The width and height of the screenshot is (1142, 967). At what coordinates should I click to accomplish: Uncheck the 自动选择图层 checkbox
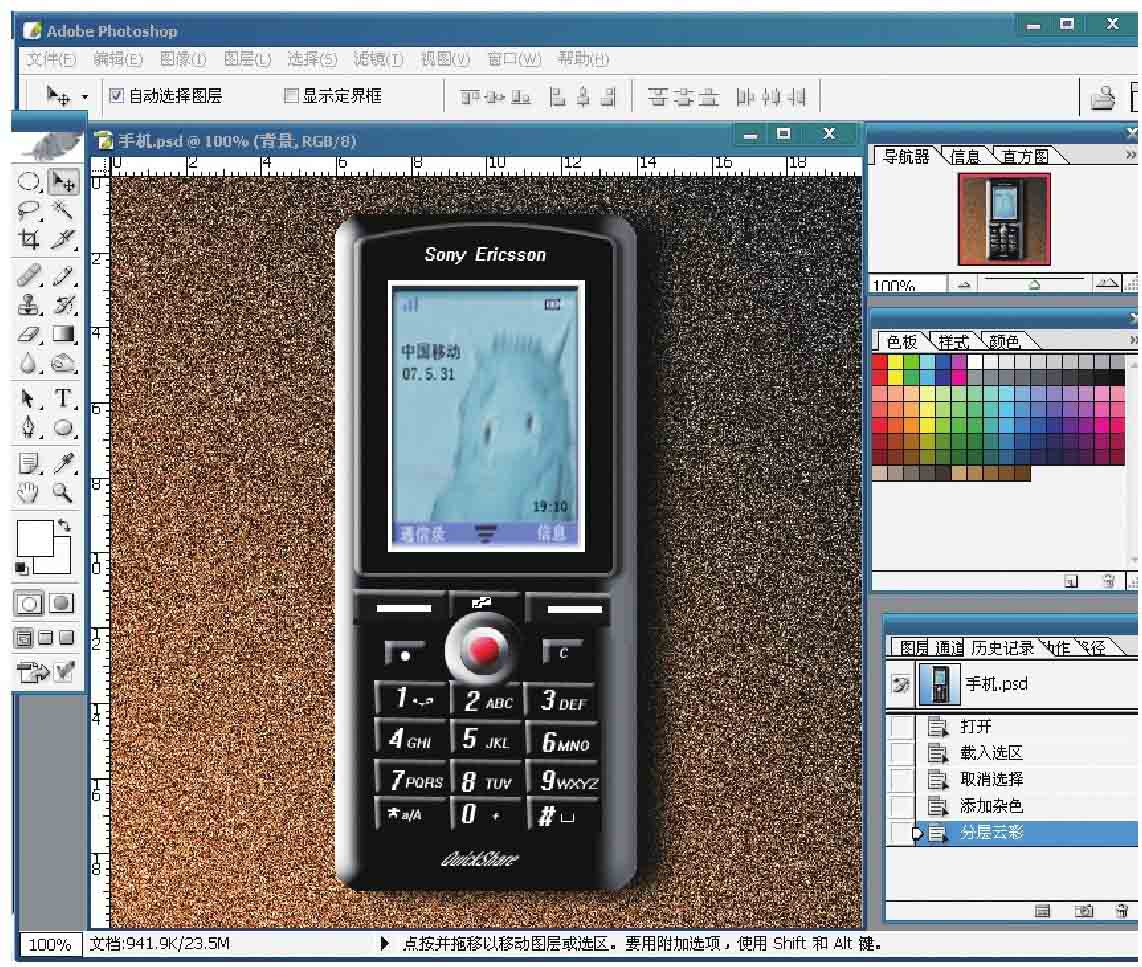point(117,95)
